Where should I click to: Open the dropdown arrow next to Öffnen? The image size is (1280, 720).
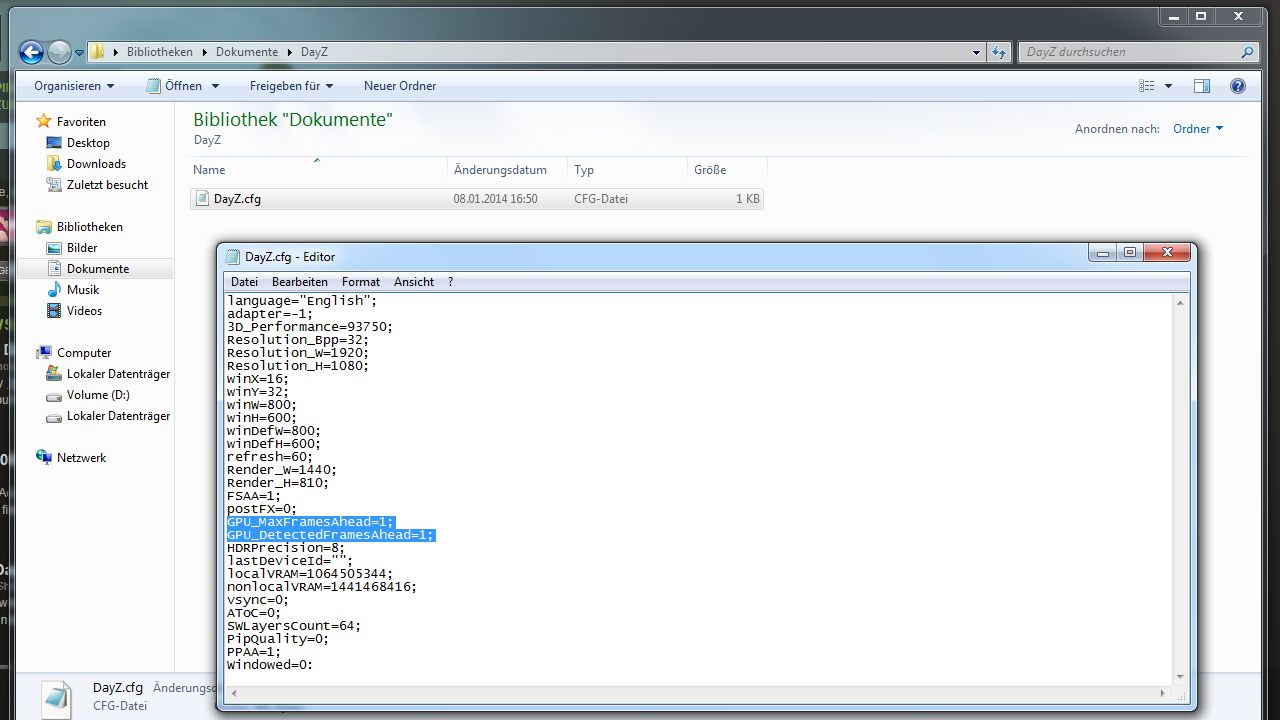pos(215,86)
